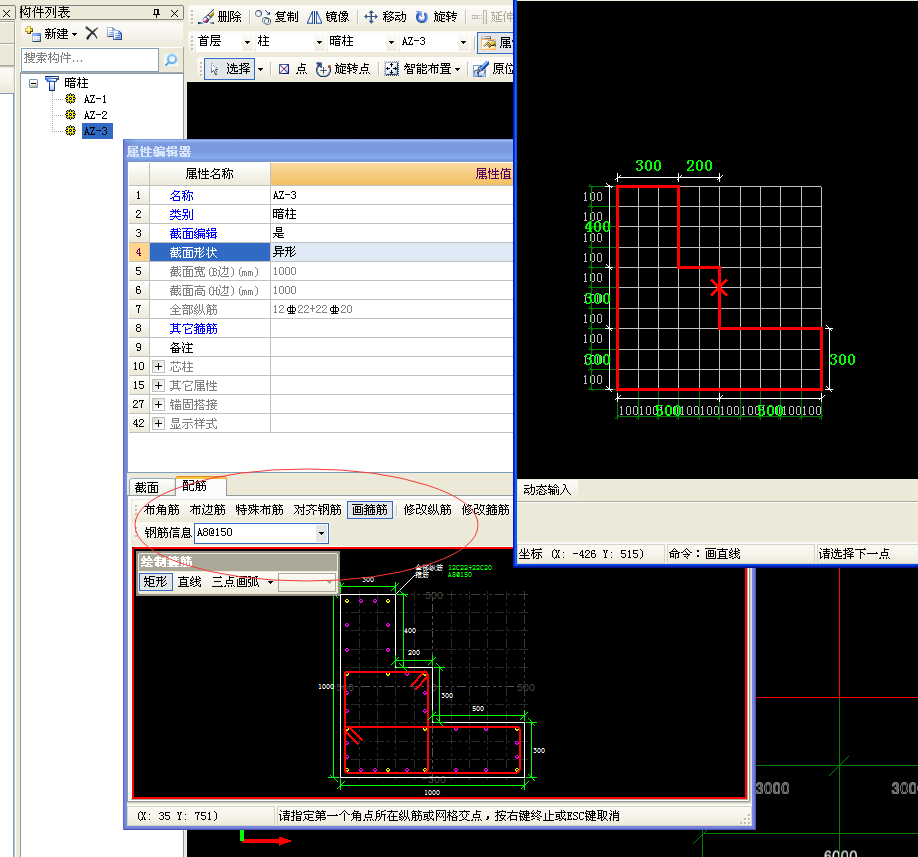Open the AZ-3 component dropdown
This screenshot has width=918, height=857.
[x=463, y=42]
